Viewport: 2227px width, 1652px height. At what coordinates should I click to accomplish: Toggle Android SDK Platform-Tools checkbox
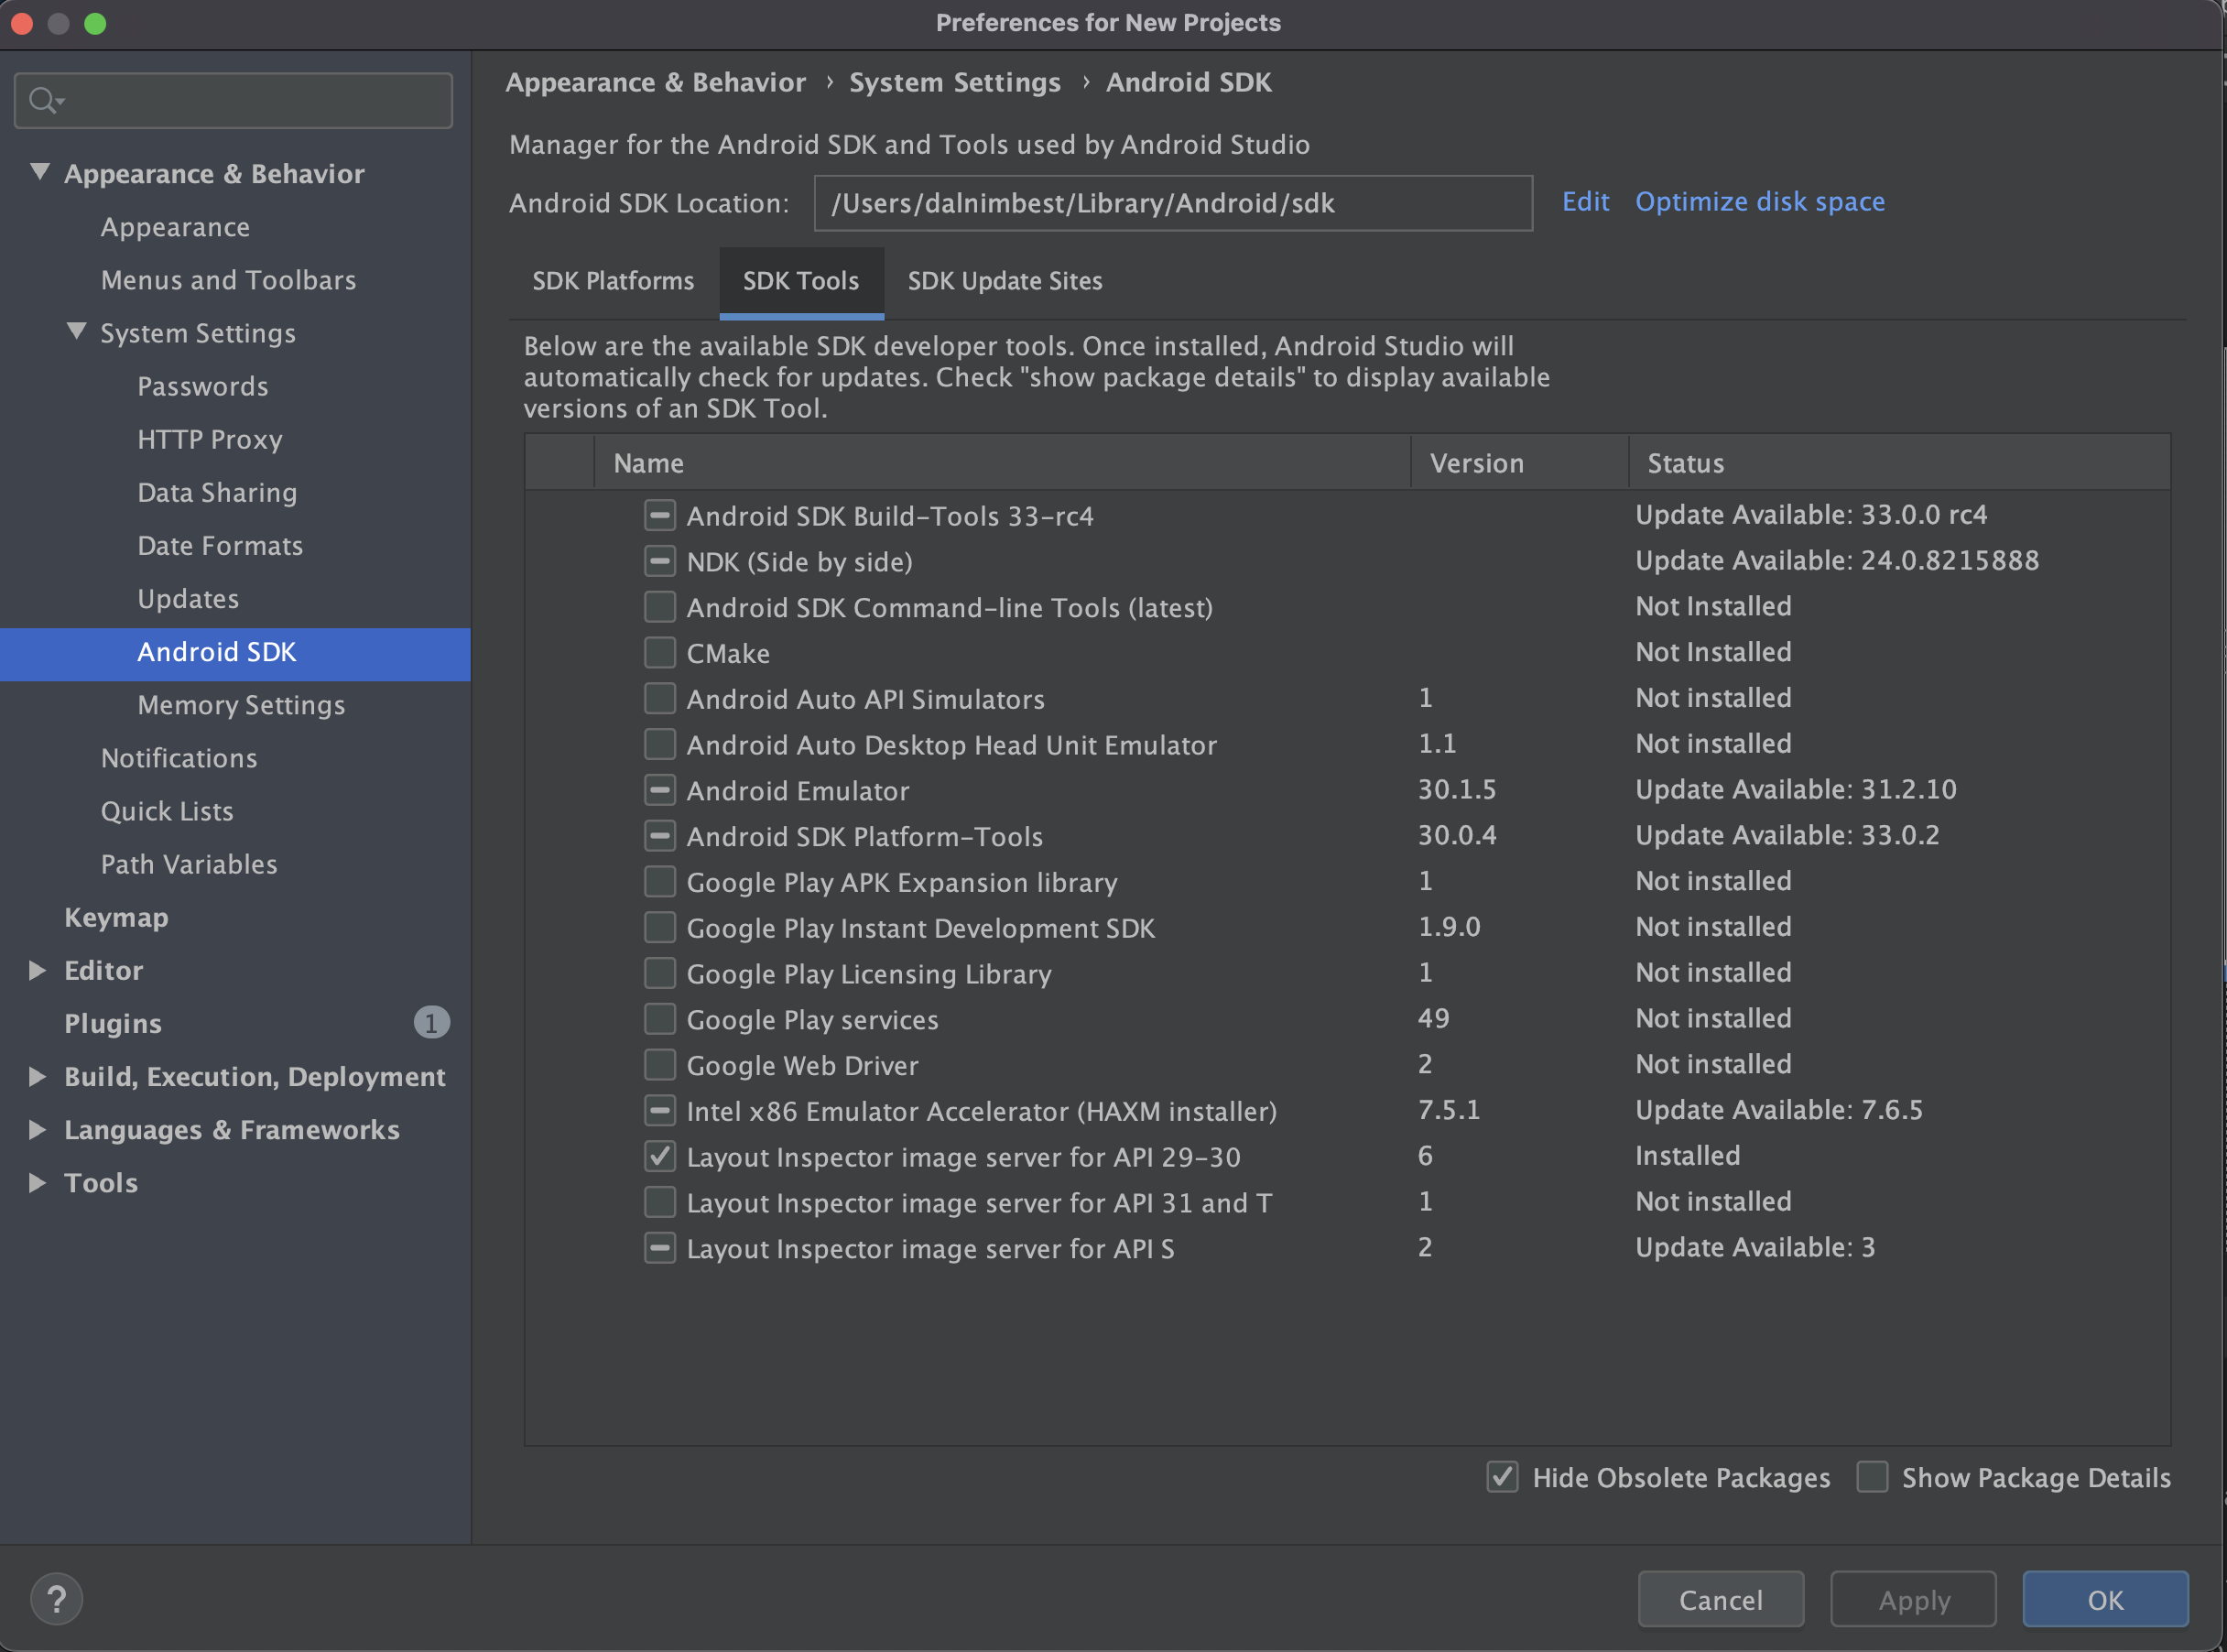tap(660, 836)
